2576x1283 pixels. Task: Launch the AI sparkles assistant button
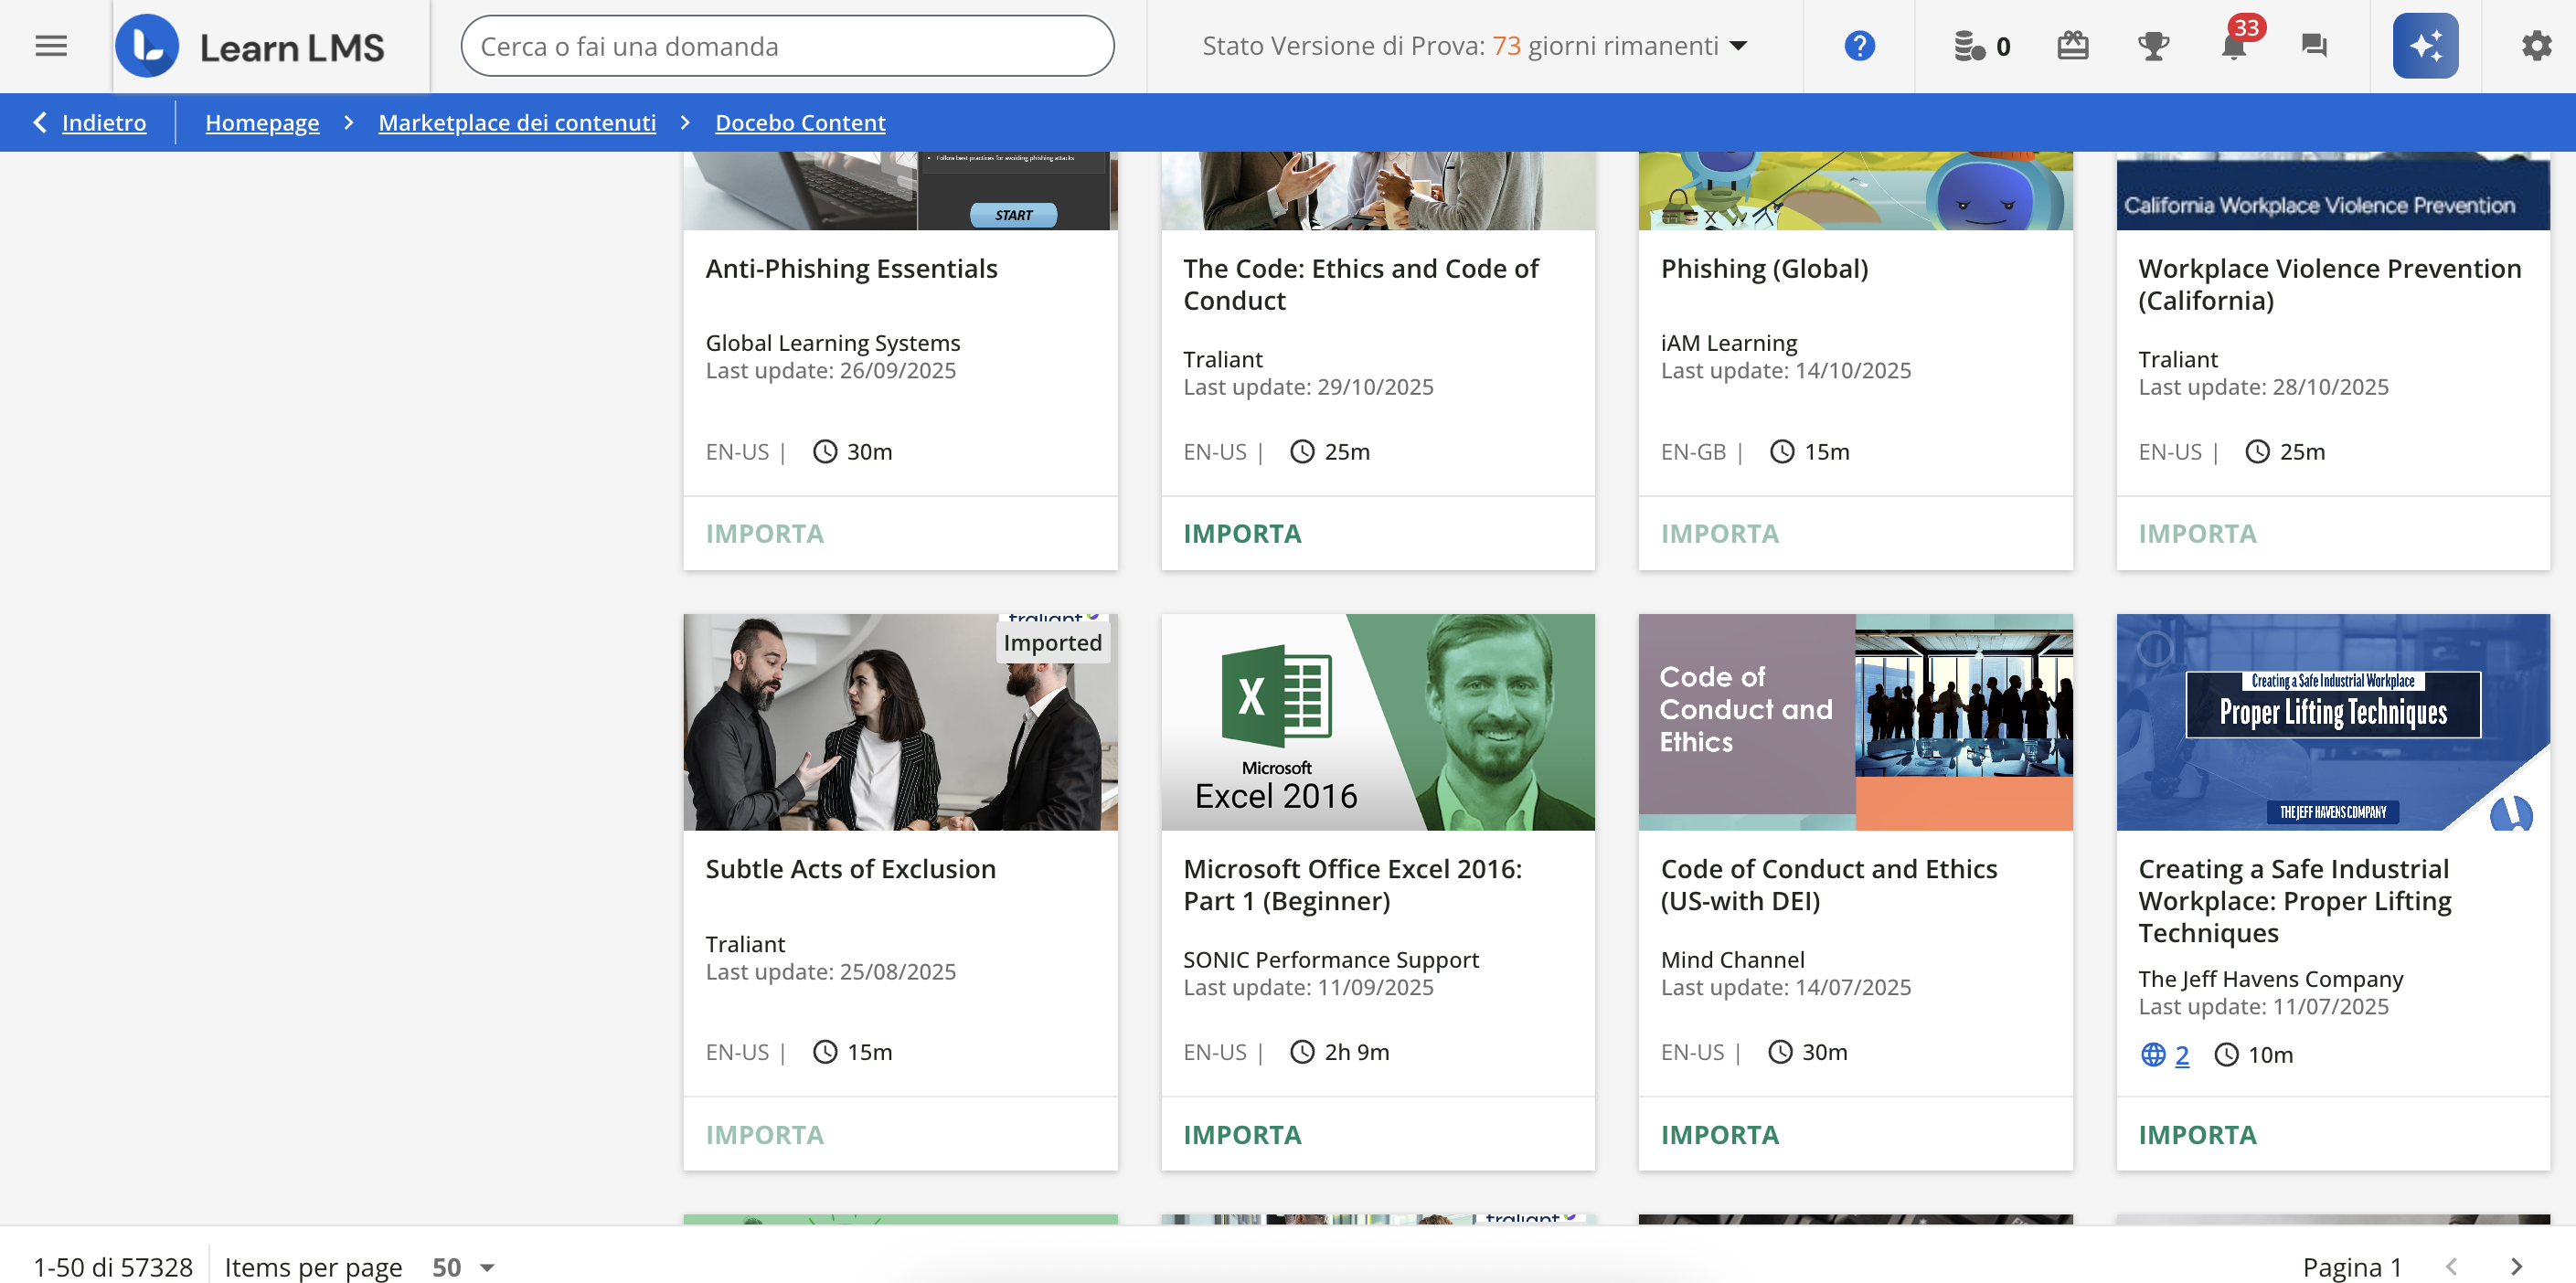[x=2425, y=46]
